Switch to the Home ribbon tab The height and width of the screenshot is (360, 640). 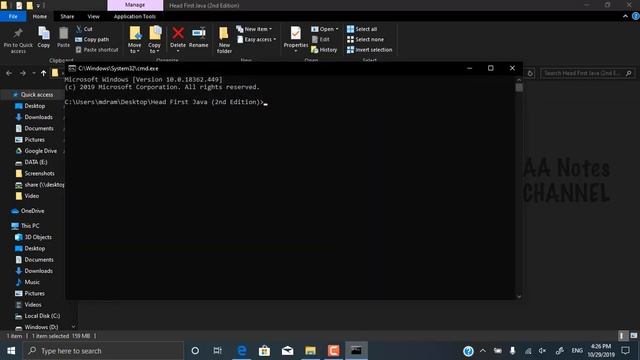[x=40, y=16]
